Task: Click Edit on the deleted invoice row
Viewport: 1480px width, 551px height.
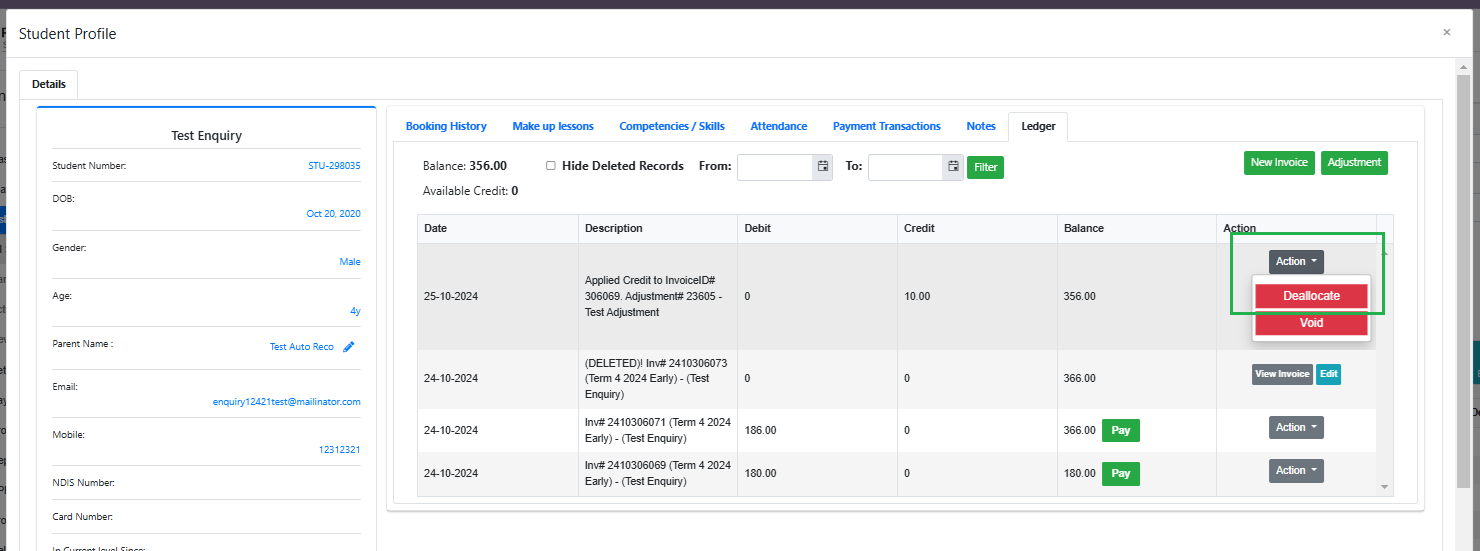Action: point(1328,374)
